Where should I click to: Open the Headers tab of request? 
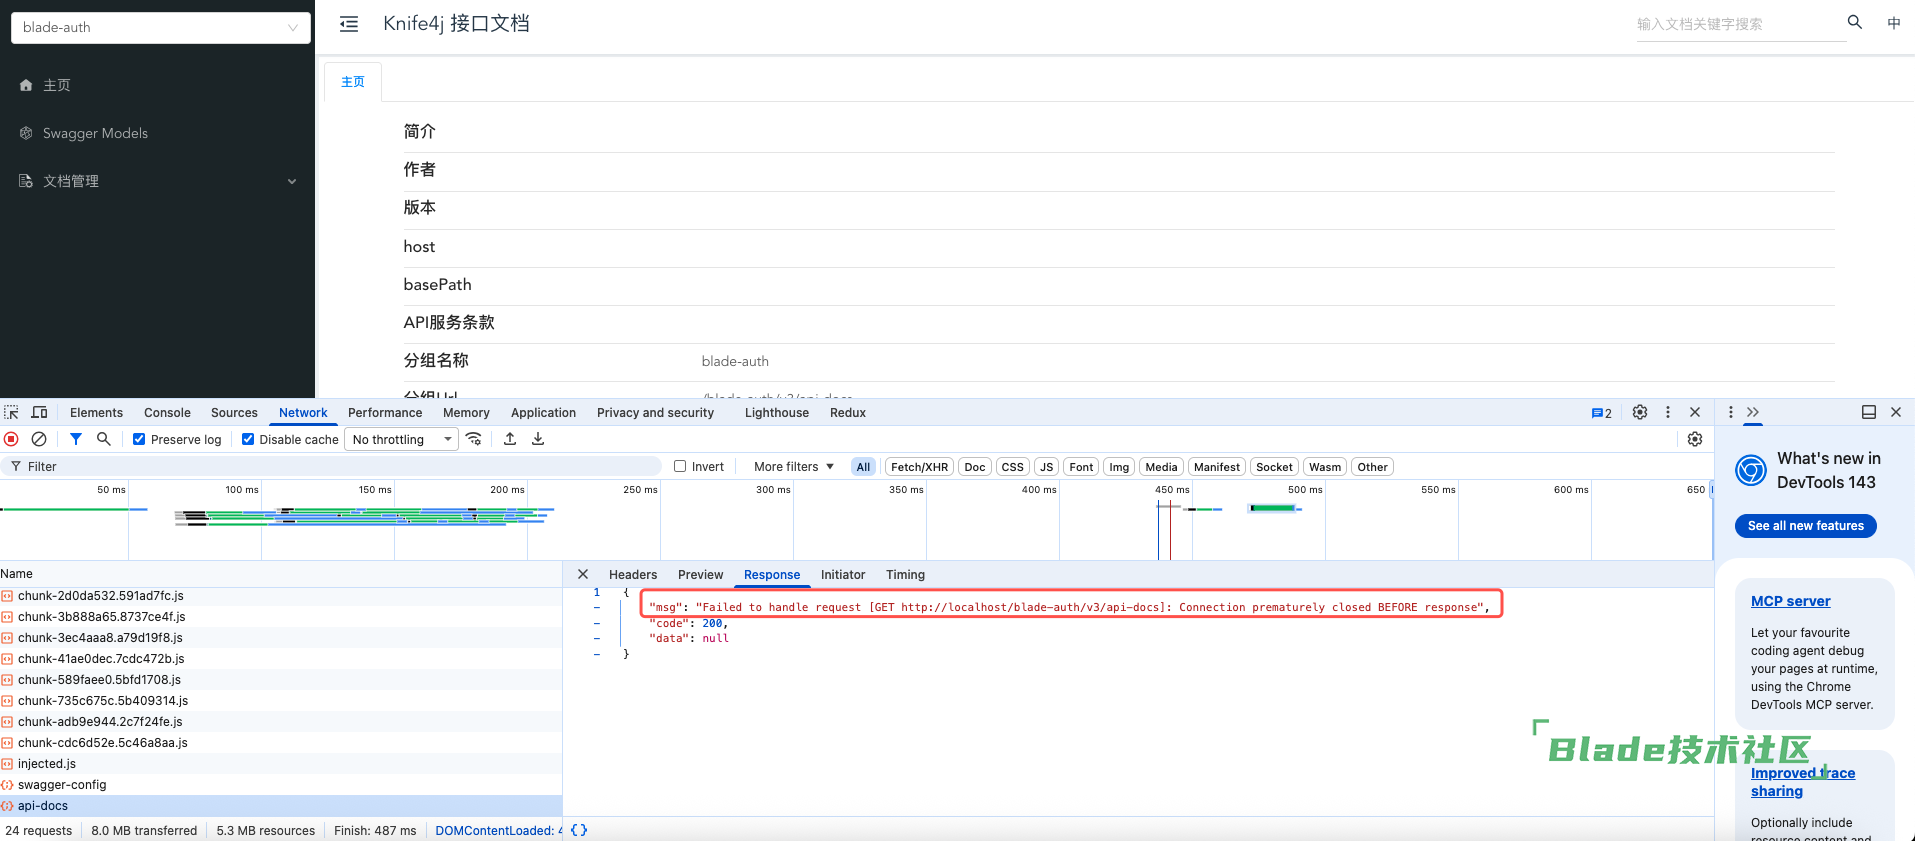[x=632, y=575]
